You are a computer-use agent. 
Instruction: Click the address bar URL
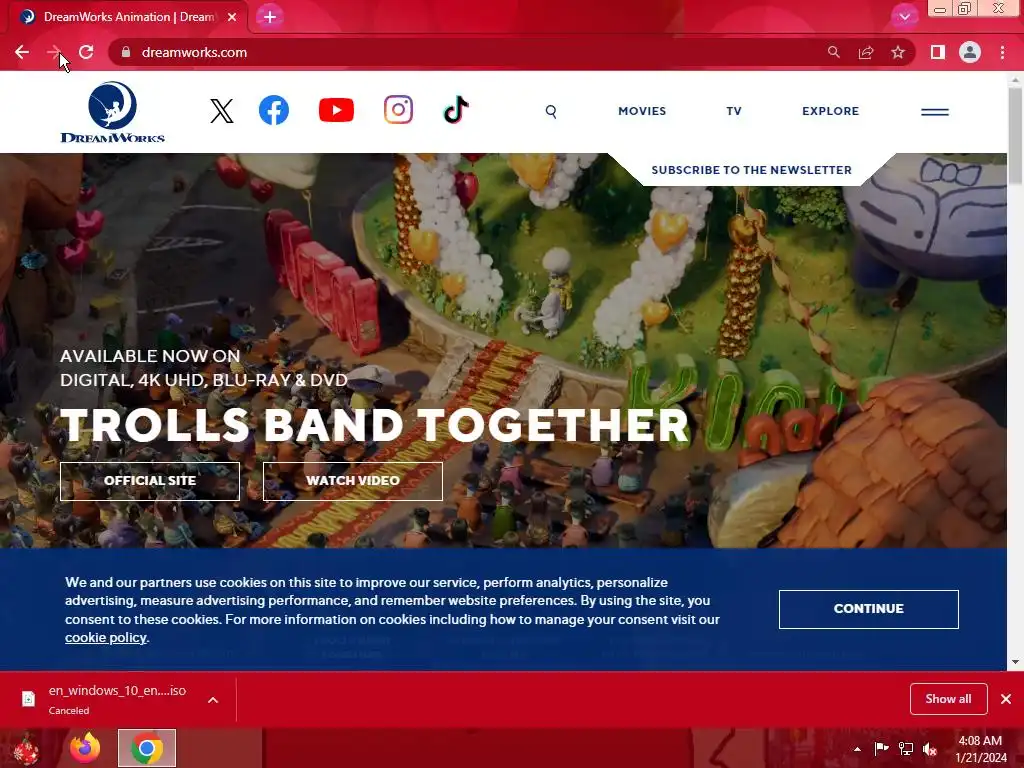(195, 52)
